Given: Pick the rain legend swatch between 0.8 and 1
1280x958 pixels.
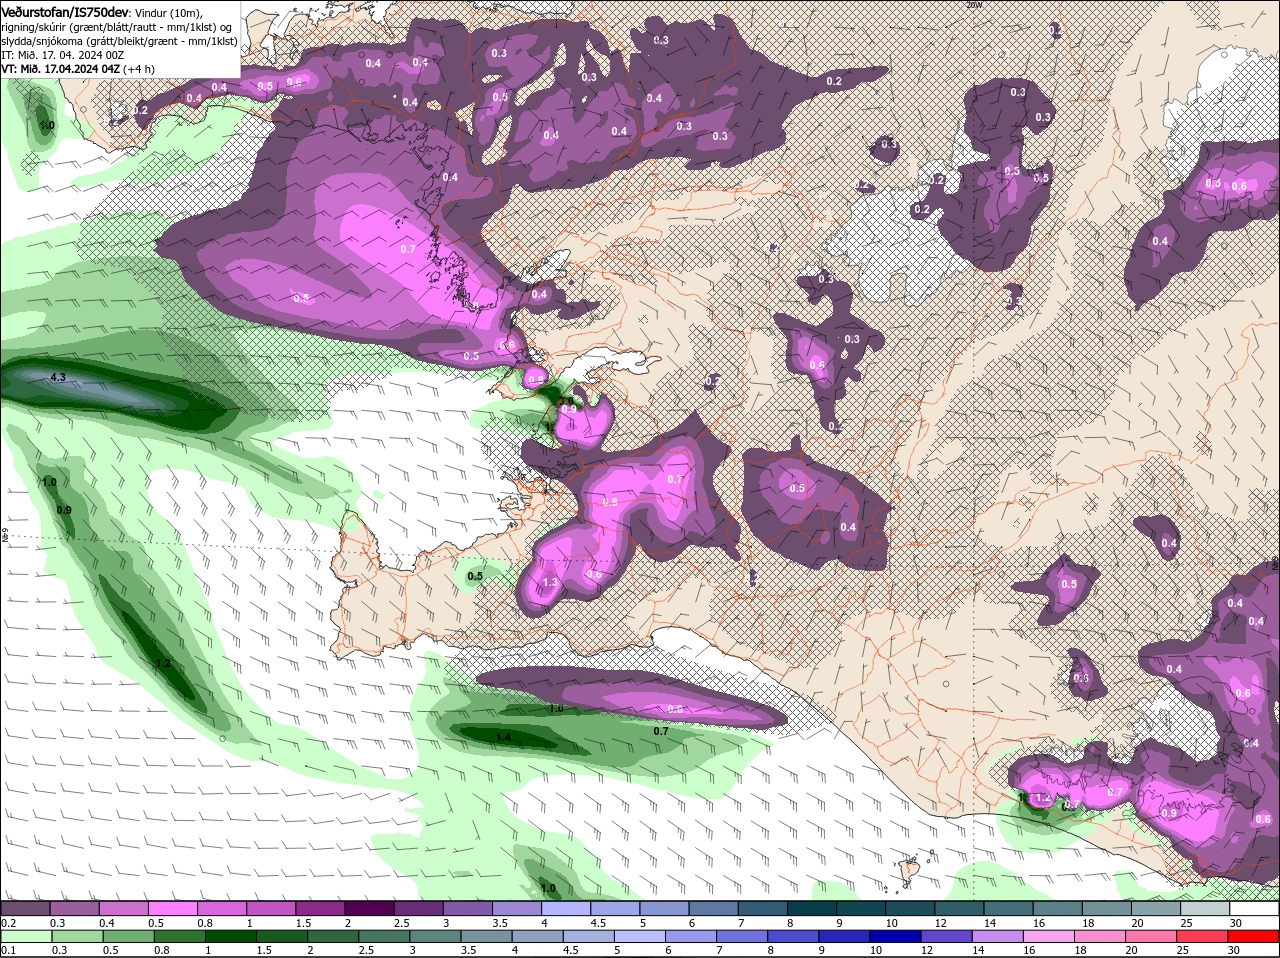Looking at the screenshot, I should tap(181, 937).
